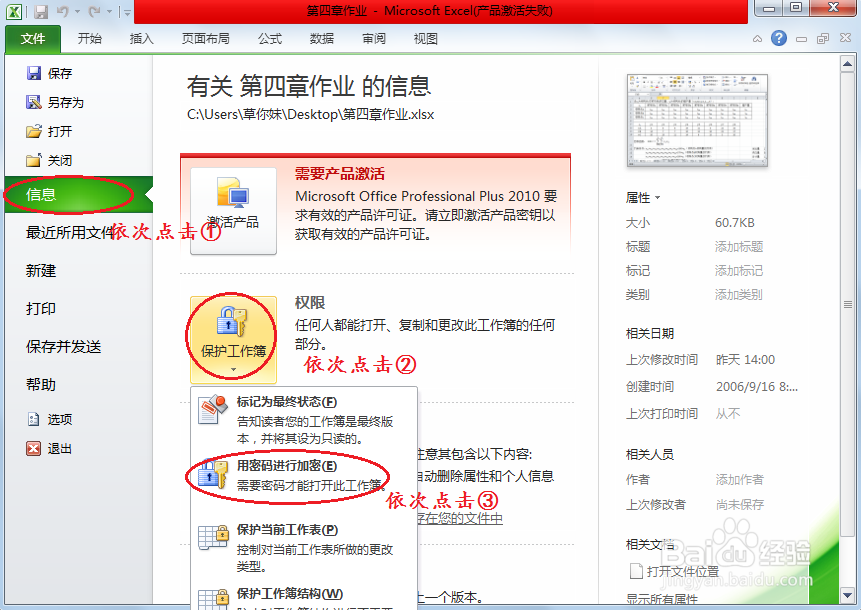861x610 pixels.
Task: Click the workbook window minimize icon below title bar
Action: click(x=801, y=39)
